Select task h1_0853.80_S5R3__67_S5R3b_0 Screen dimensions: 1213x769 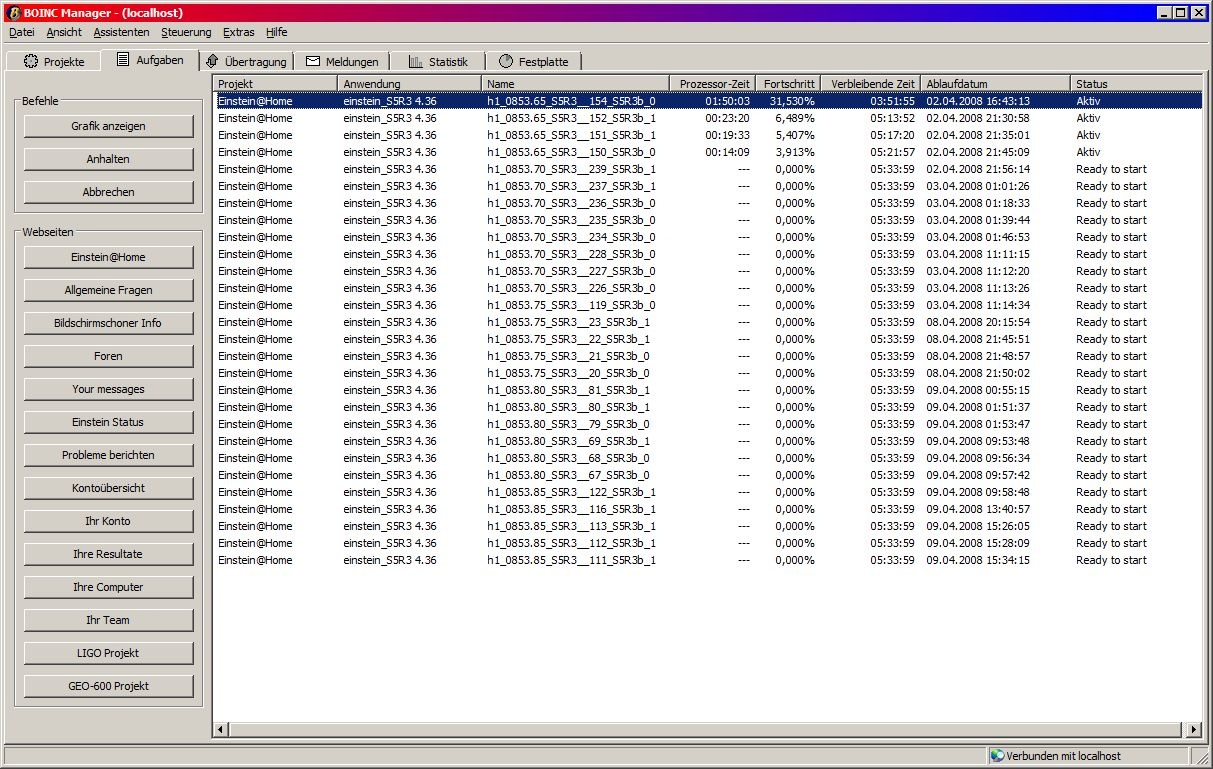click(708, 475)
